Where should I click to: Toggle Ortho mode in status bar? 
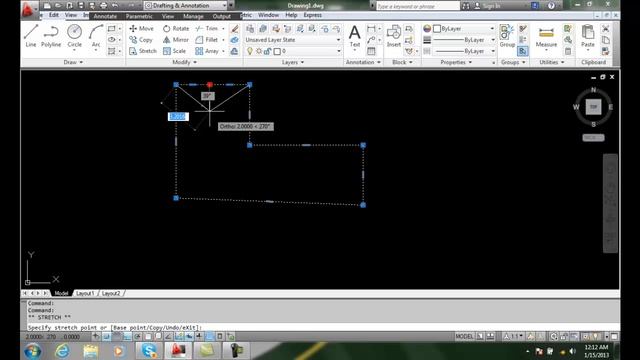[127, 337]
